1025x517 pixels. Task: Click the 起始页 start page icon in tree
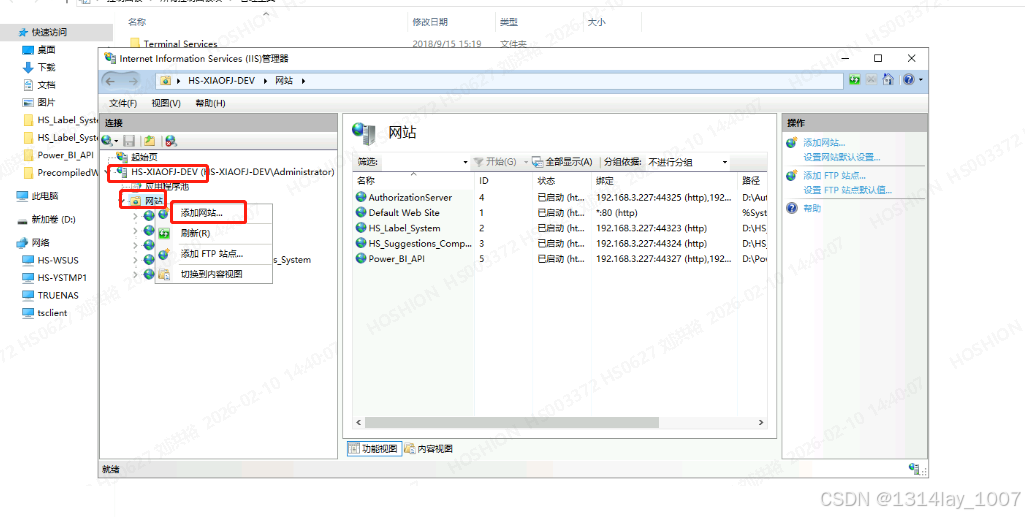tap(122, 157)
